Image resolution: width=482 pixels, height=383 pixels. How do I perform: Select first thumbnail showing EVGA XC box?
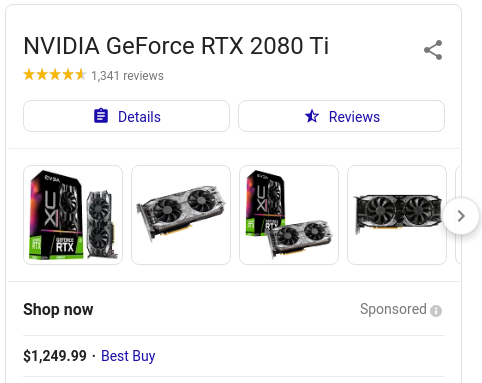click(x=73, y=215)
